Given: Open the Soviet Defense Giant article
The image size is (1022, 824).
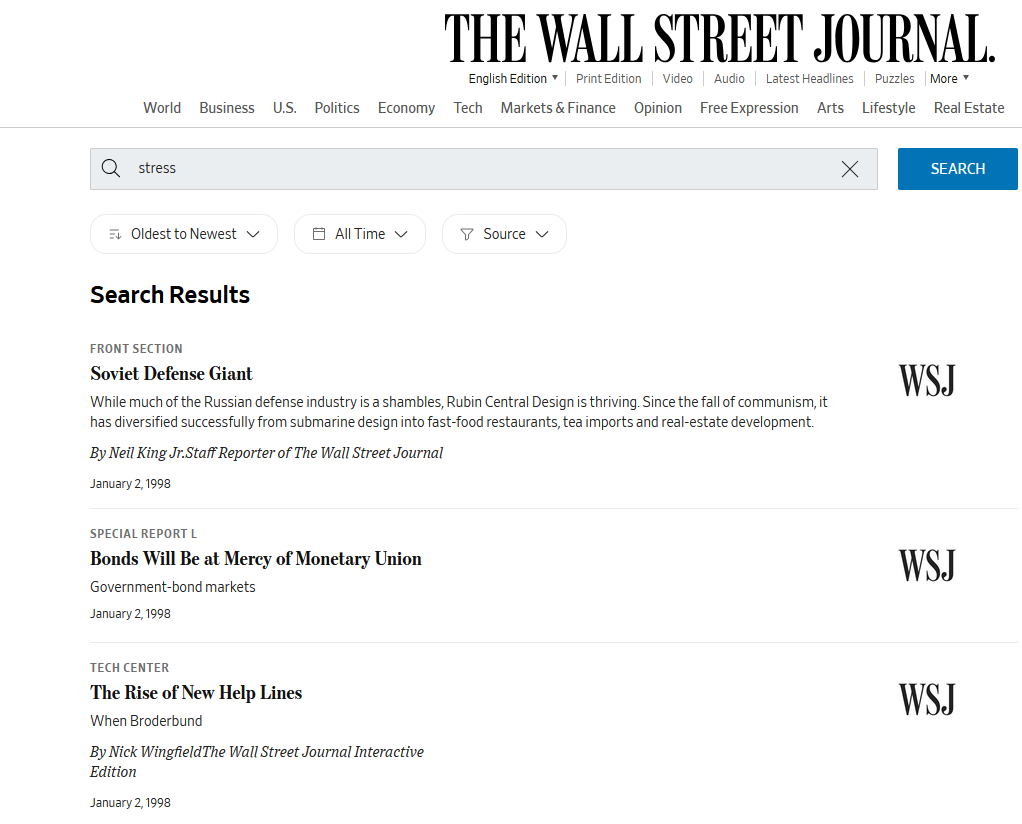Looking at the screenshot, I should click(x=171, y=374).
